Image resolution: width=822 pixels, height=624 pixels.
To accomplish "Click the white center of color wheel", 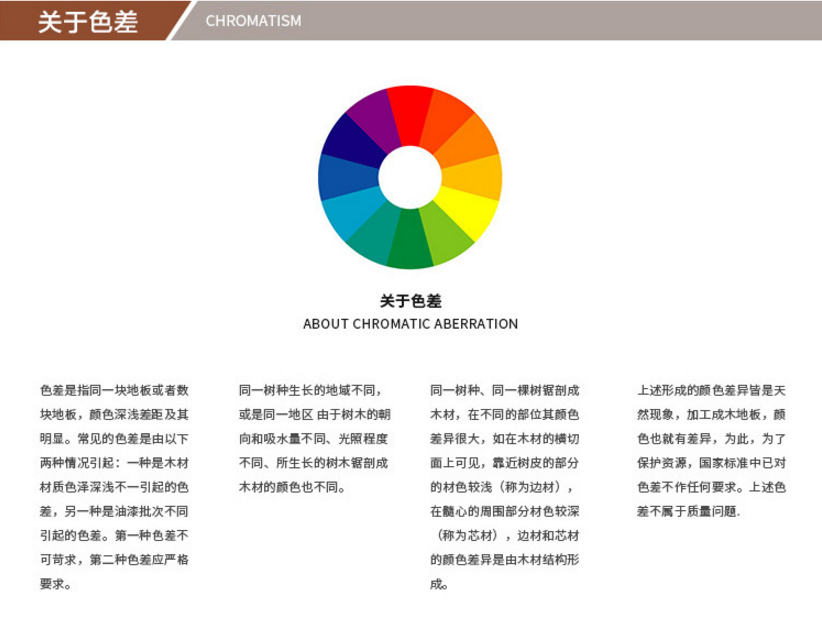I will 410,177.
